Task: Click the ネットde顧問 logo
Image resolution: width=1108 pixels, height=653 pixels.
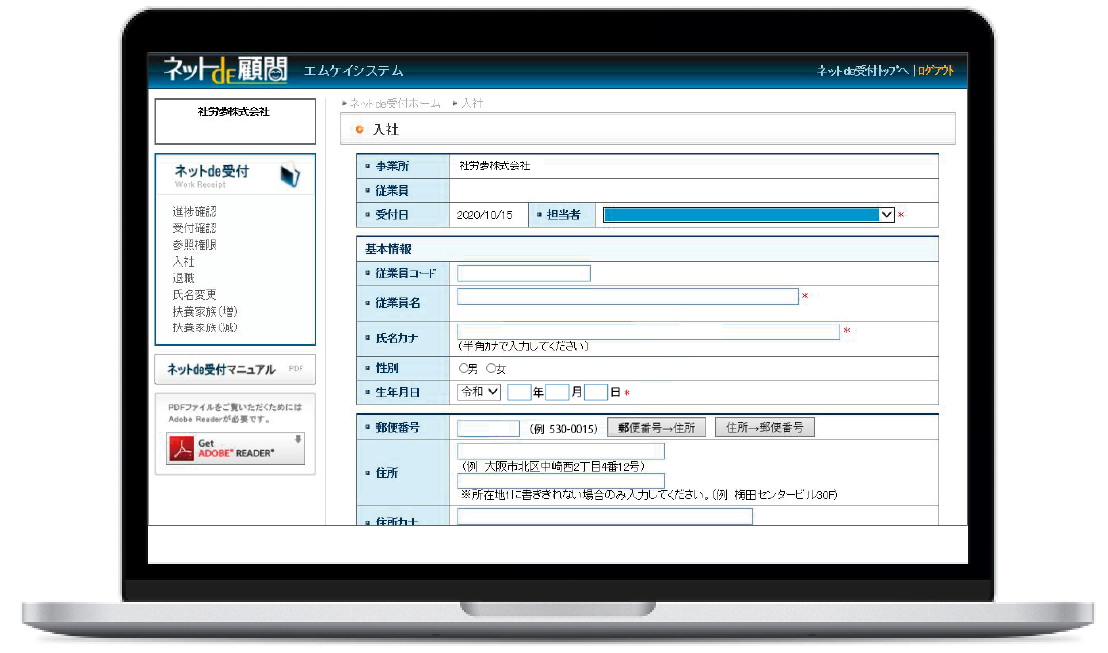Action: click(x=225, y=69)
